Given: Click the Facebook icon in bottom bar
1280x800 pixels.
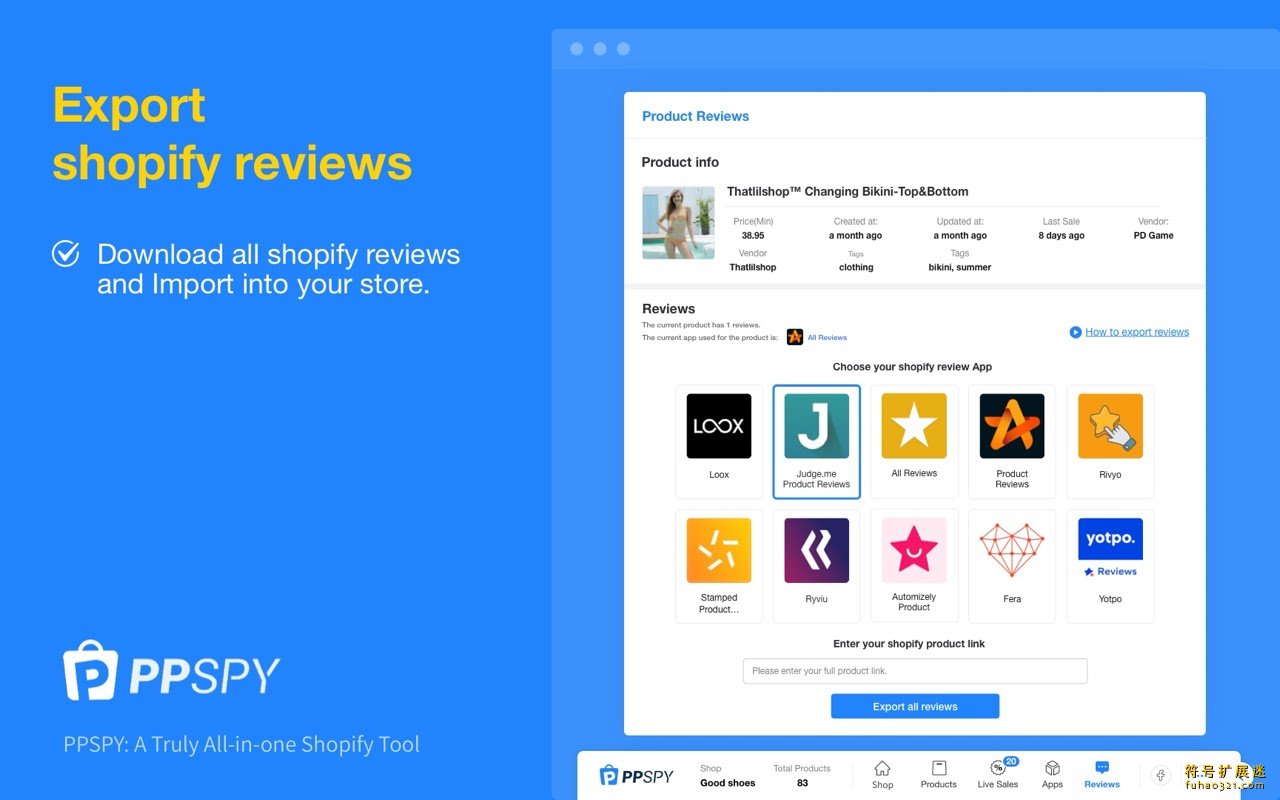Looking at the screenshot, I should click(1161, 775).
